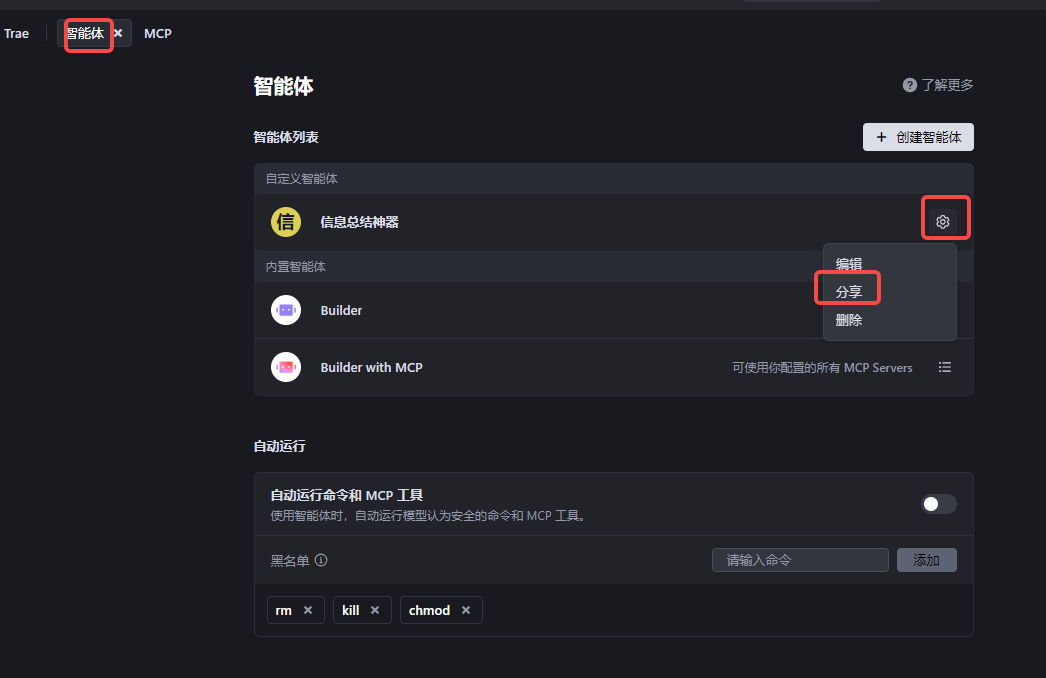
Task: Click the Builder with MCP avatar icon
Action: [x=286, y=367]
